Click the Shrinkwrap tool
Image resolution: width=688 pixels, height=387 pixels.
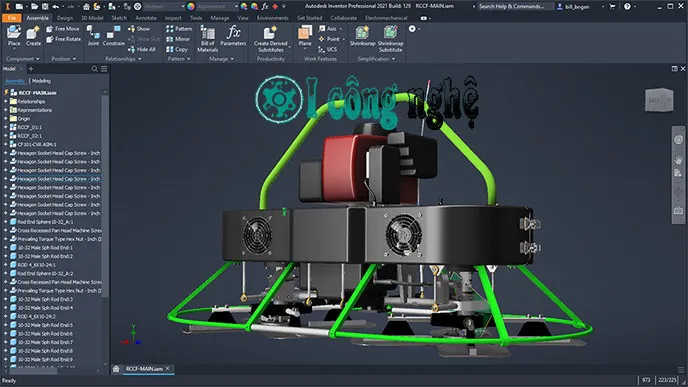pyautogui.click(x=362, y=36)
